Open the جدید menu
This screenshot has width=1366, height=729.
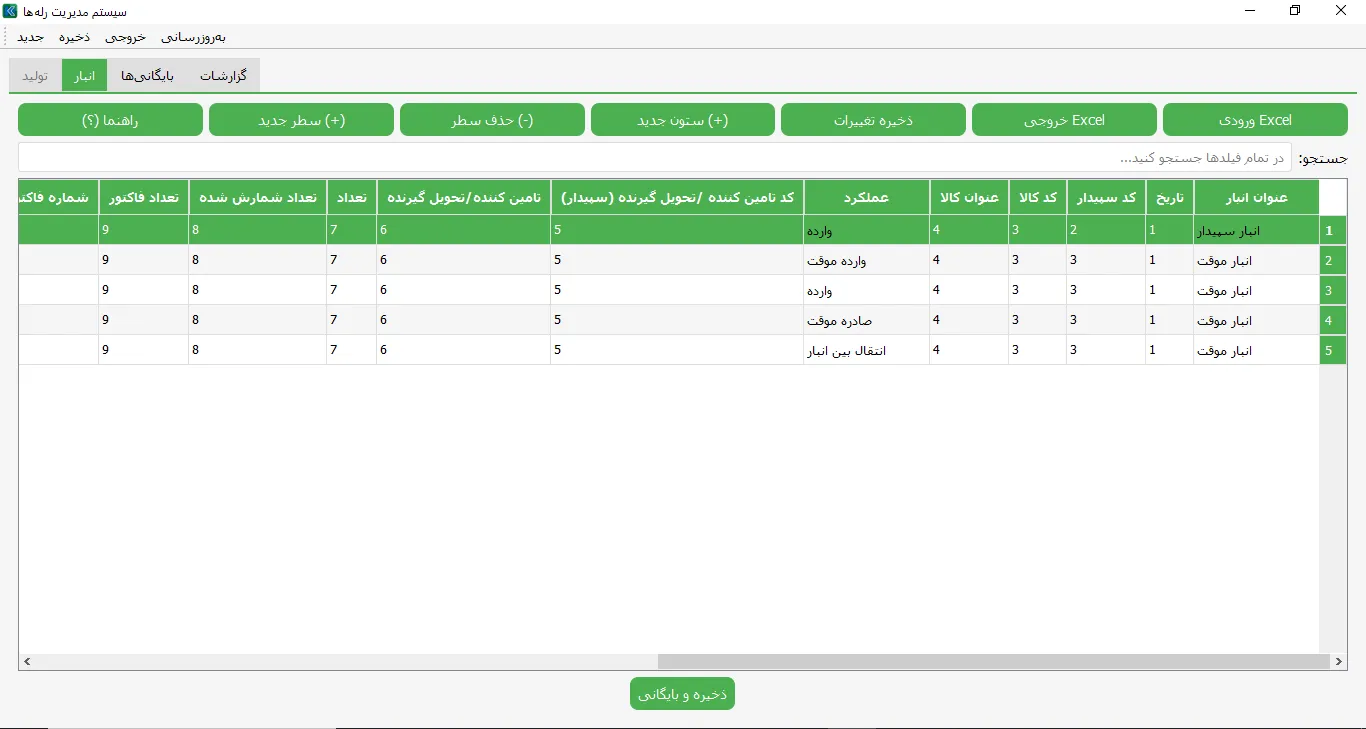[30, 37]
